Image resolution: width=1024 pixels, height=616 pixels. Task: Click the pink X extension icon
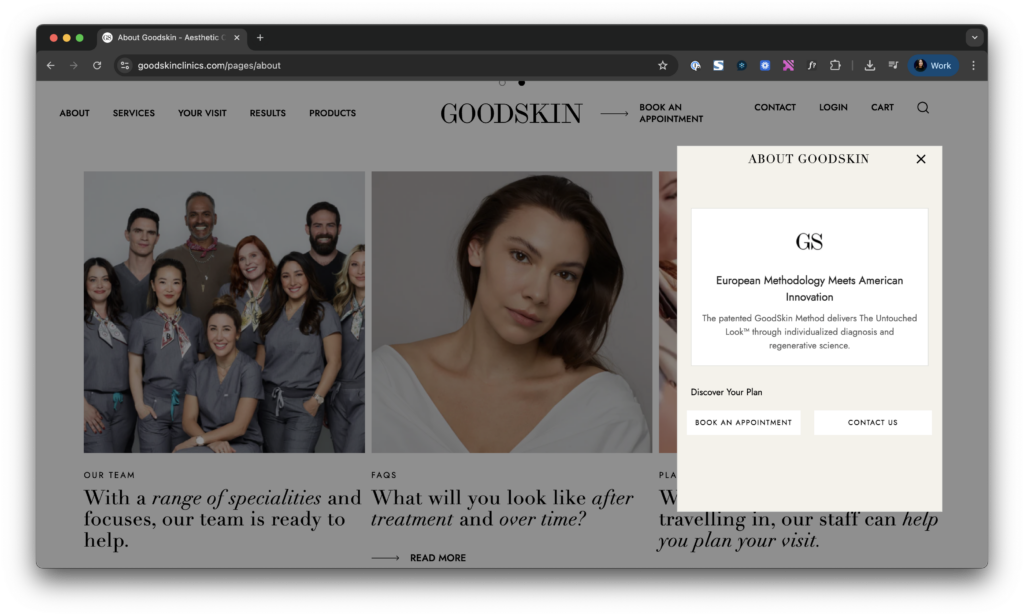pyautogui.click(x=788, y=64)
